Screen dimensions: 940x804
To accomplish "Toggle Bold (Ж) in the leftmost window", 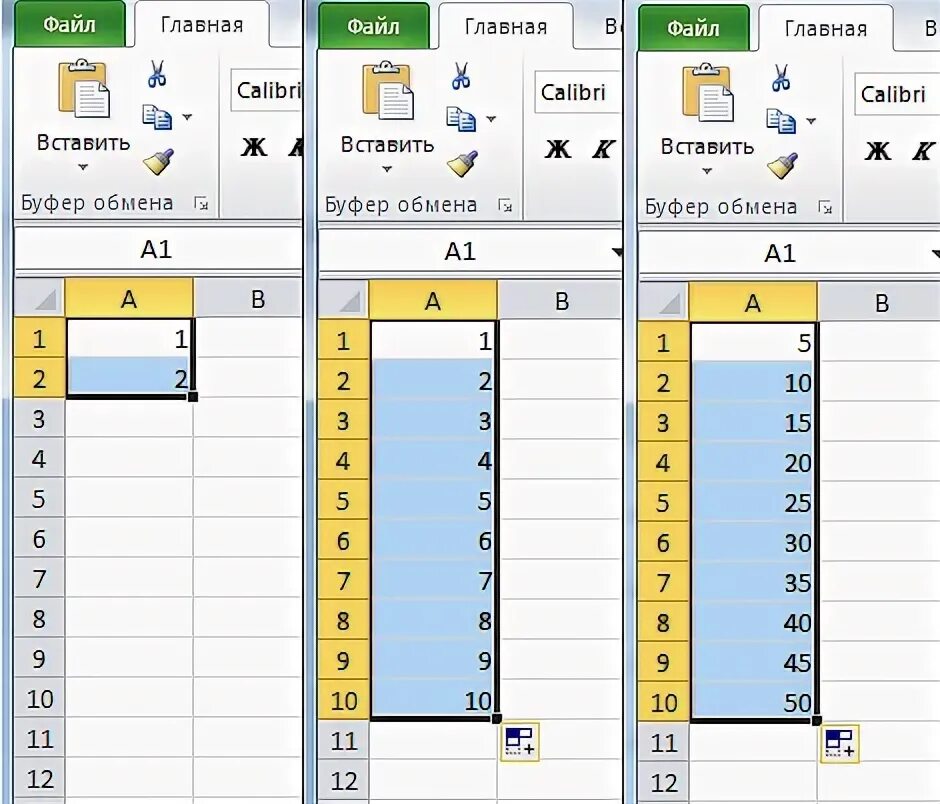I will [254, 147].
